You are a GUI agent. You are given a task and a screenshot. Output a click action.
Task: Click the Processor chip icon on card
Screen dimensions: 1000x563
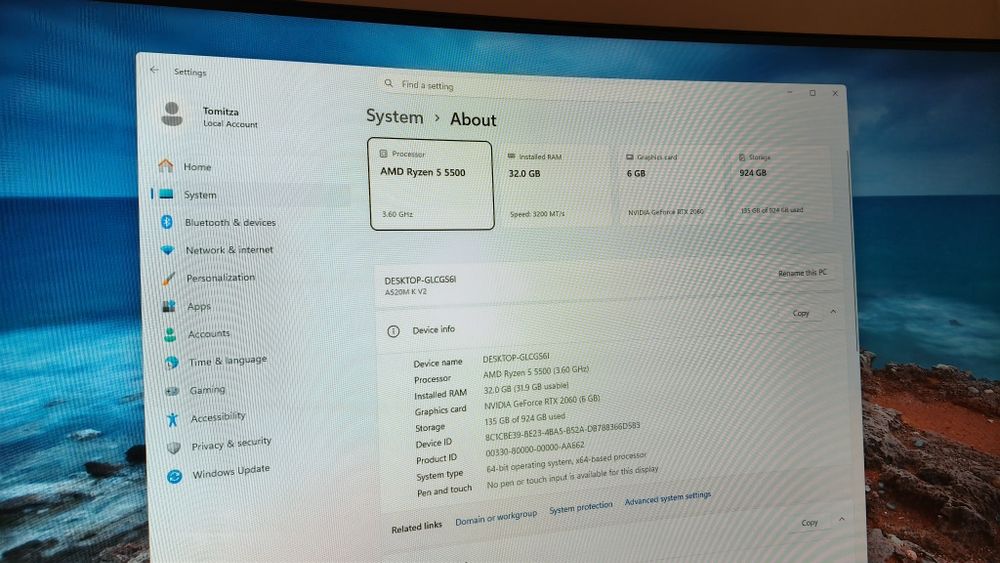coord(383,154)
